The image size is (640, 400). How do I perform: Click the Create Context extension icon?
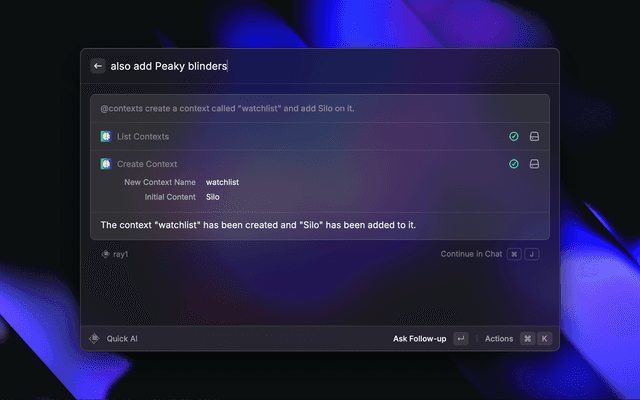(105, 164)
